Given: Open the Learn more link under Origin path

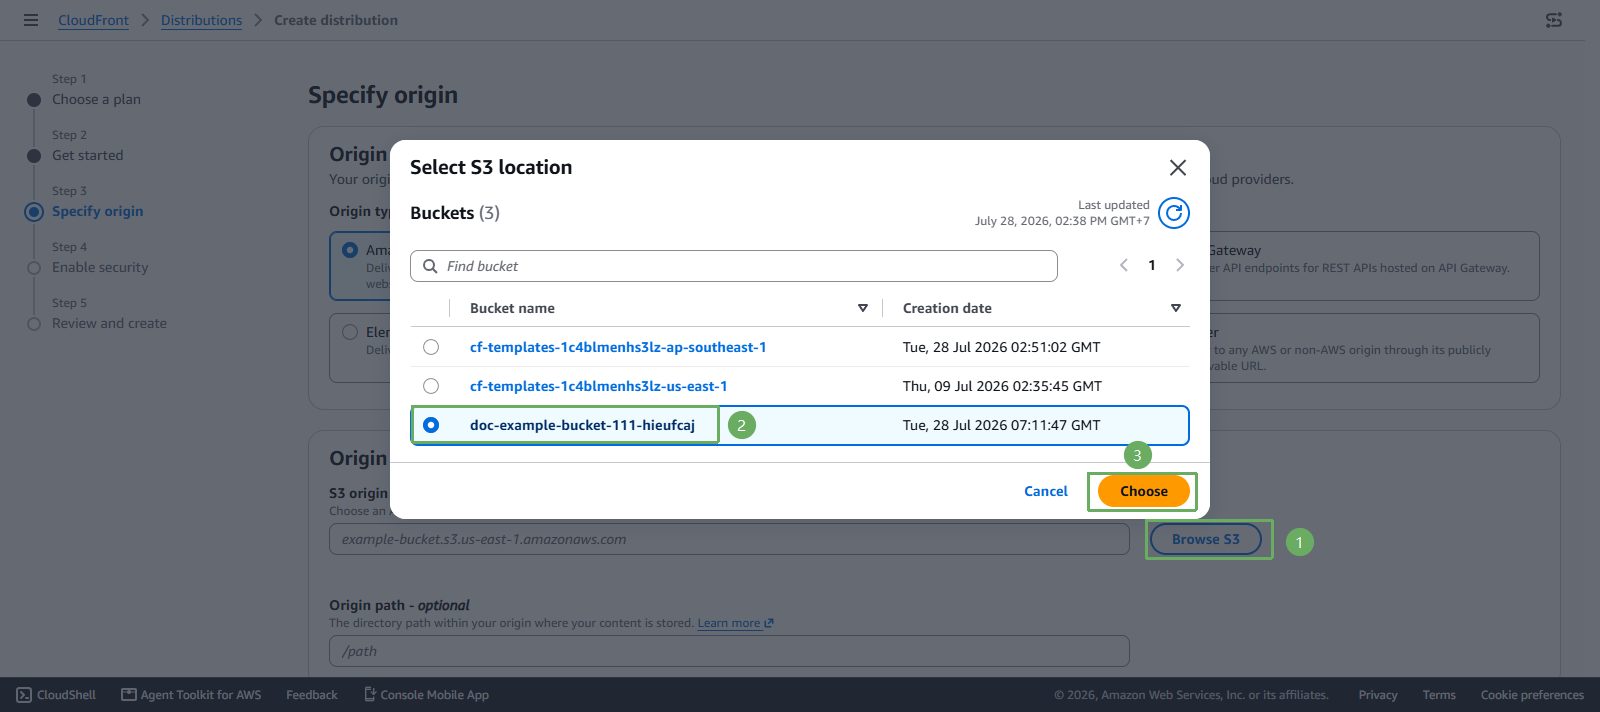Looking at the screenshot, I should click(x=735, y=623).
